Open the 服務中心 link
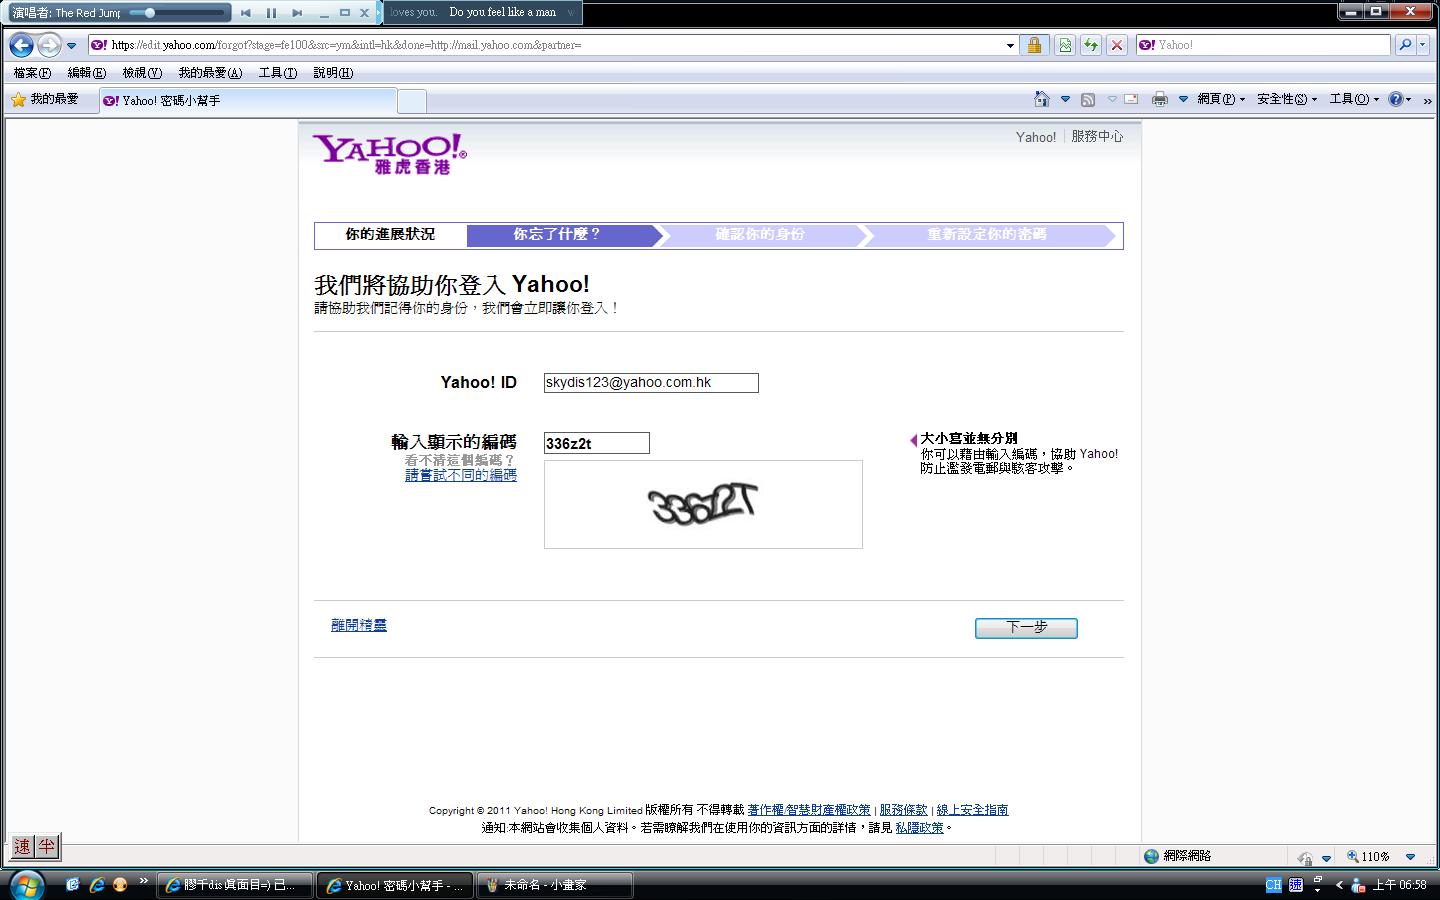1440x900 pixels. [1097, 137]
